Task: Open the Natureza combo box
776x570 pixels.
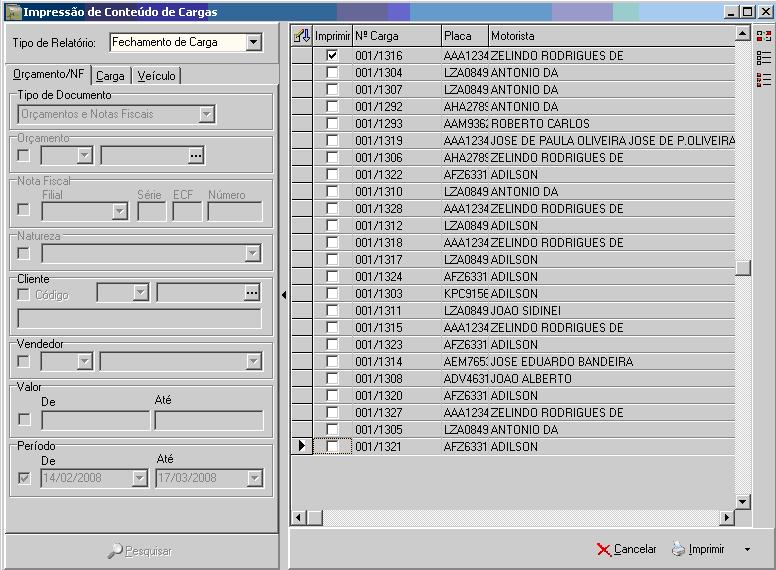Action: pos(252,254)
